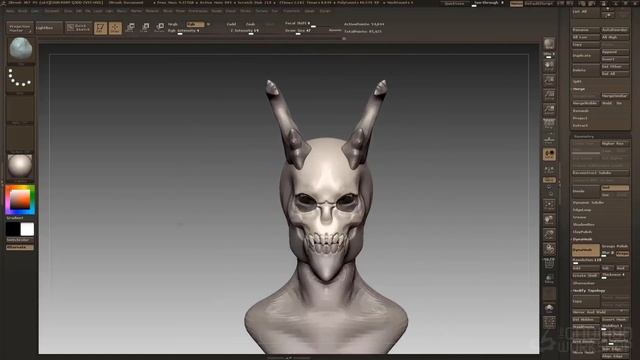Toggle the Smt option beside Divide
The width and height of the screenshot is (640, 360).
615,188
